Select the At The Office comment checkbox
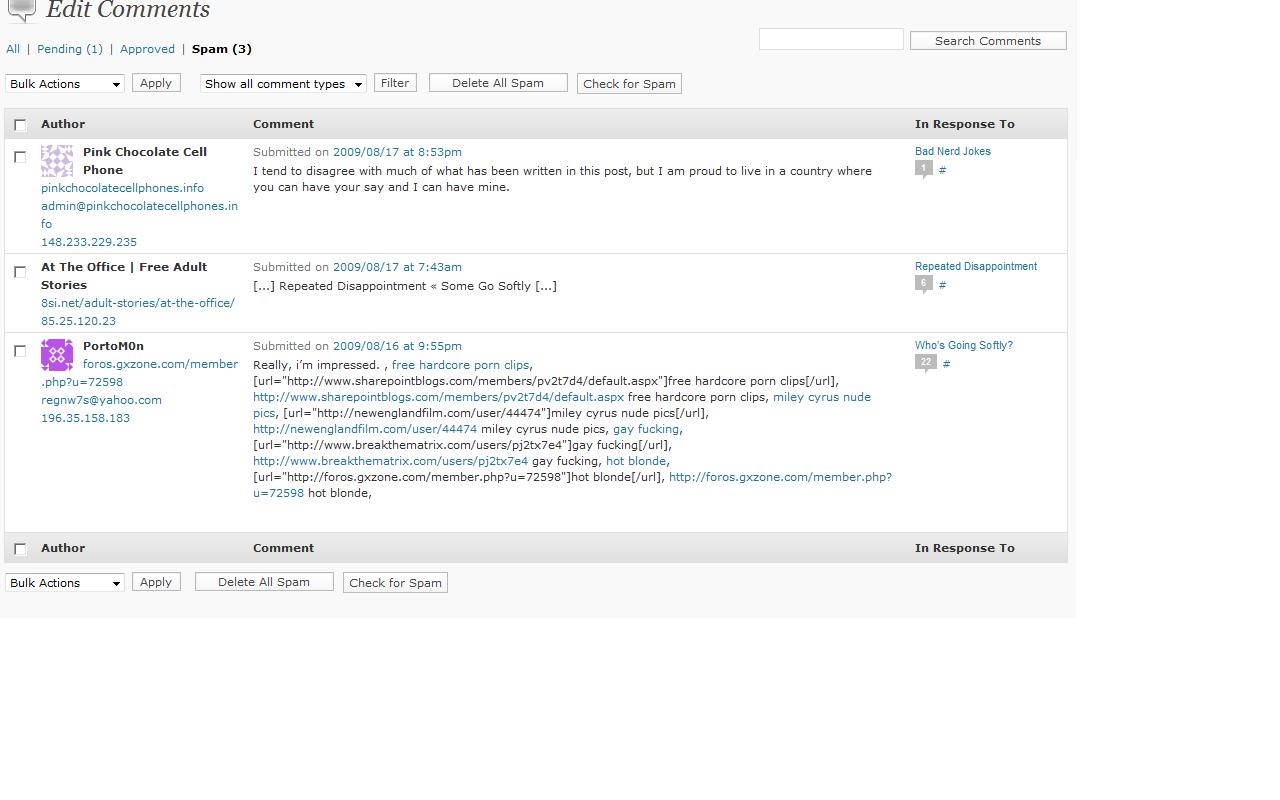This screenshot has height=800, width=1280. coord(20,272)
